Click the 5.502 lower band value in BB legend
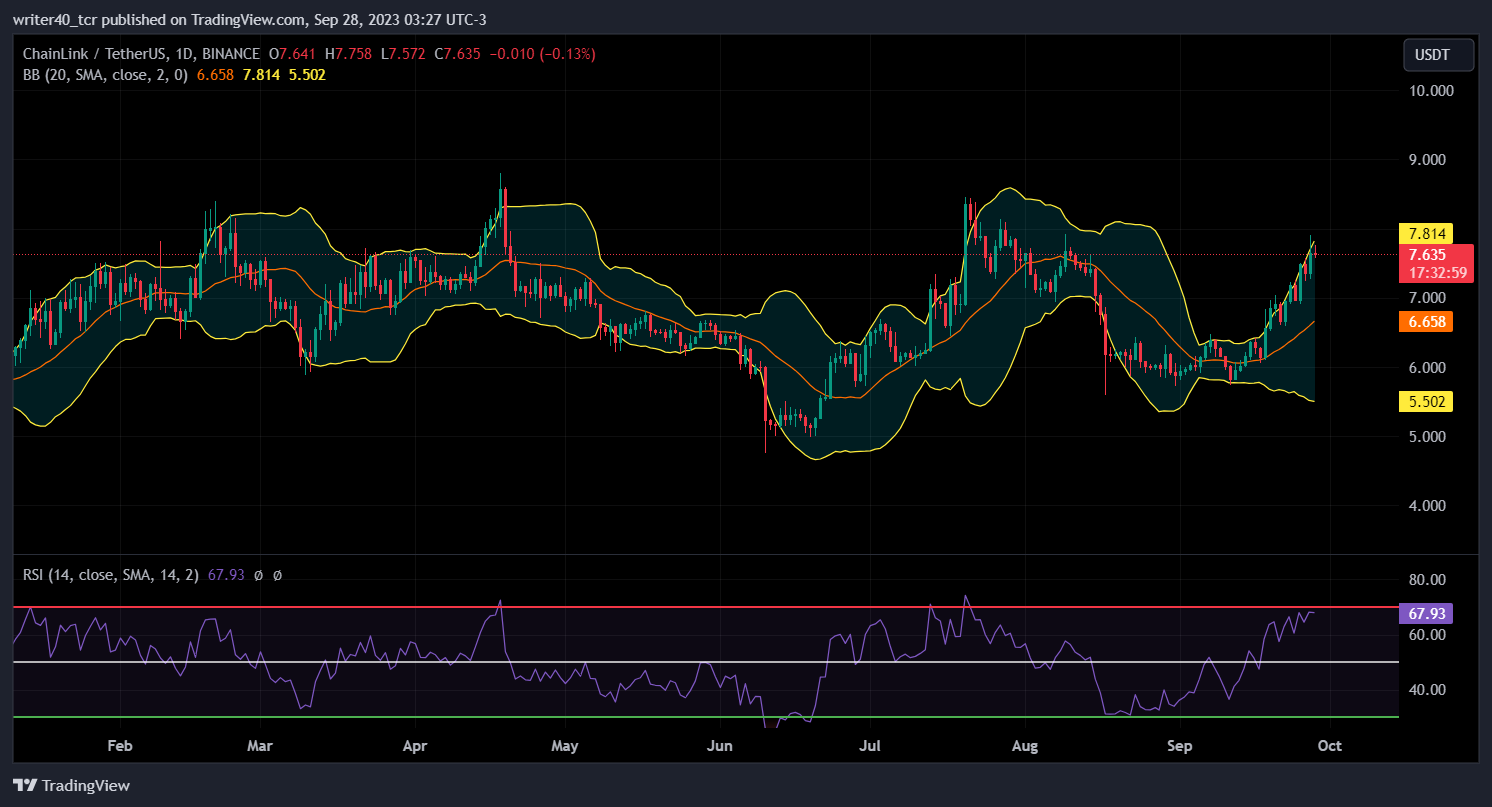 pos(306,74)
